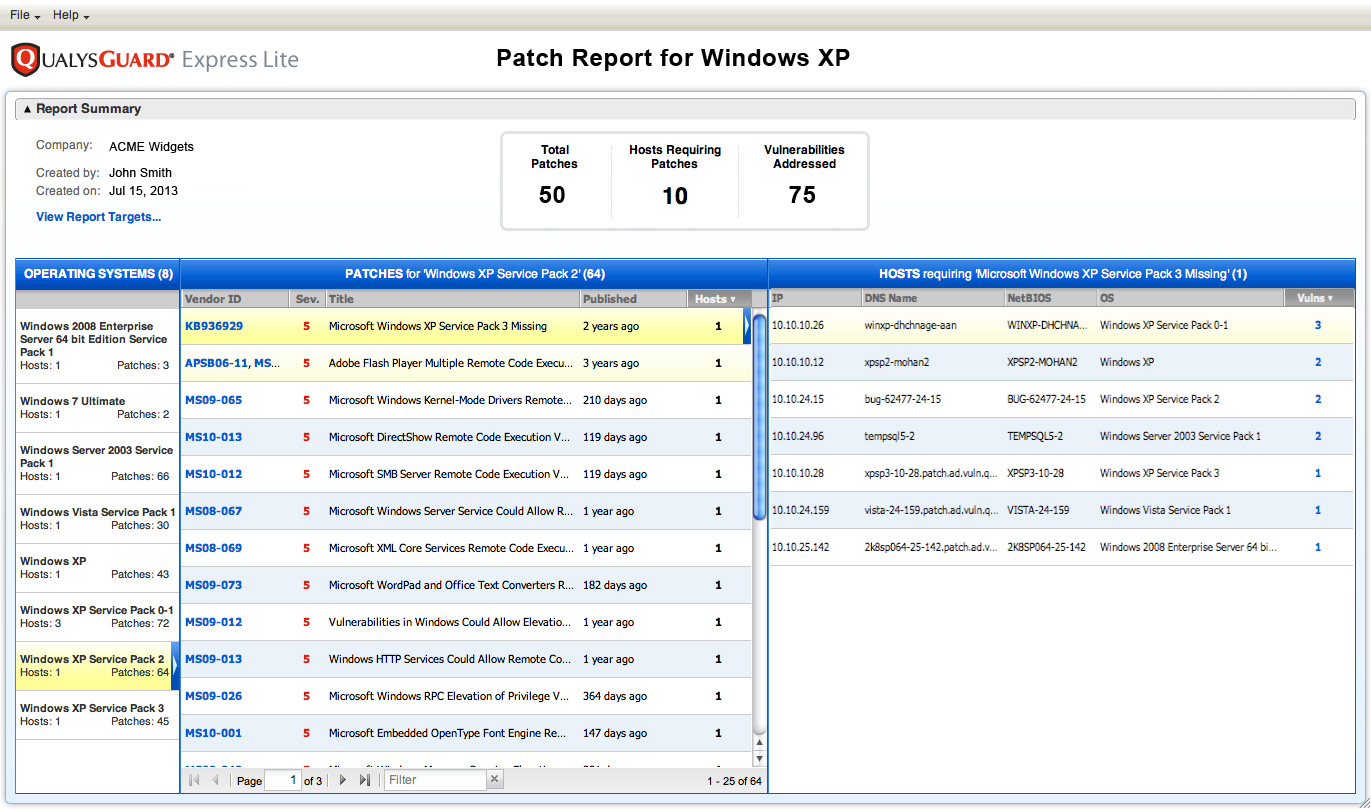This screenshot has height=809, width=1371.
Task: Open the Help menu
Action: [70, 15]
